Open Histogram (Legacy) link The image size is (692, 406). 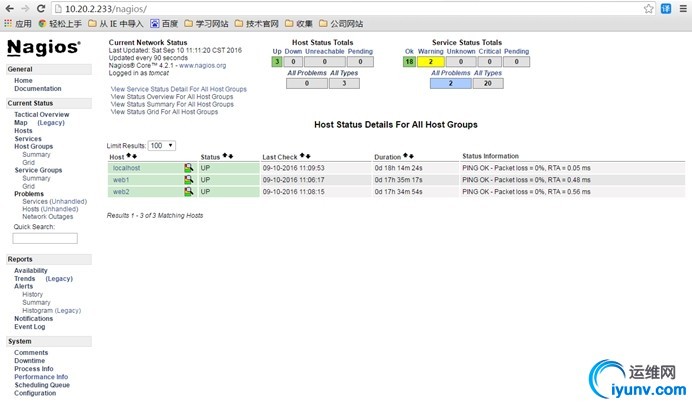tap(52, 311)
